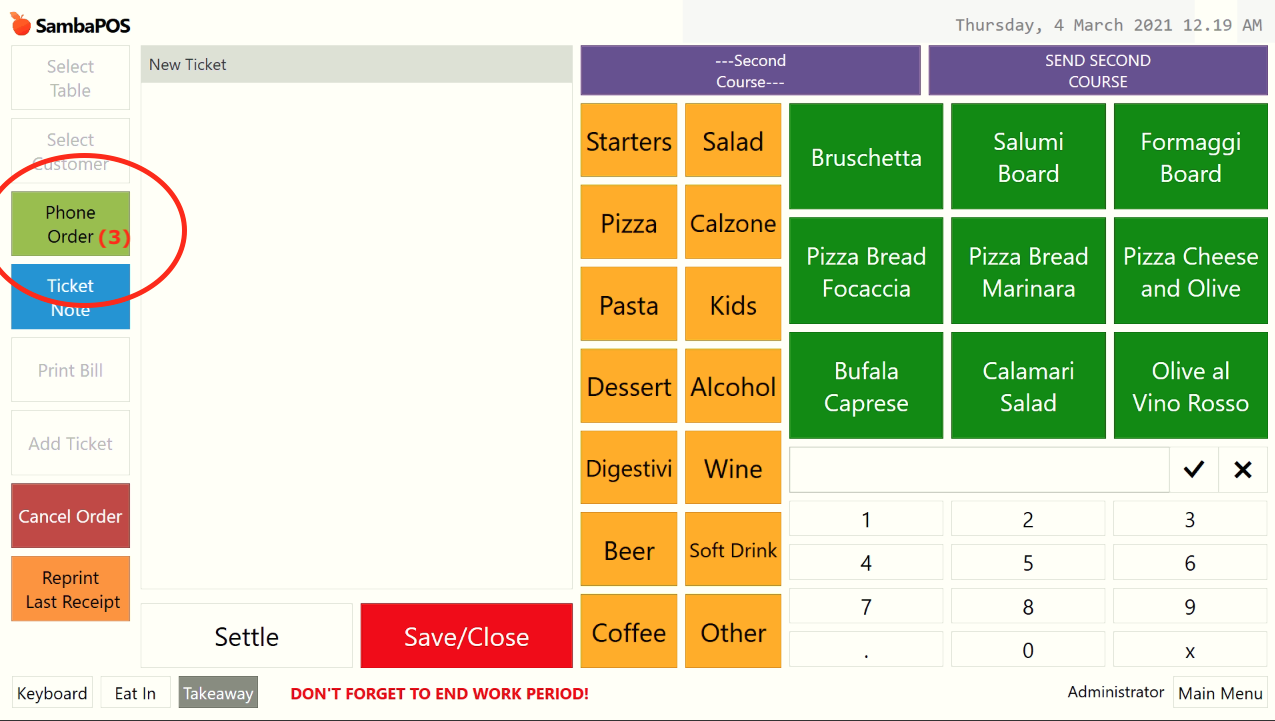Click SEND SECOND COURSE button
This screenshot has height=721, width=1275.
1098,71
